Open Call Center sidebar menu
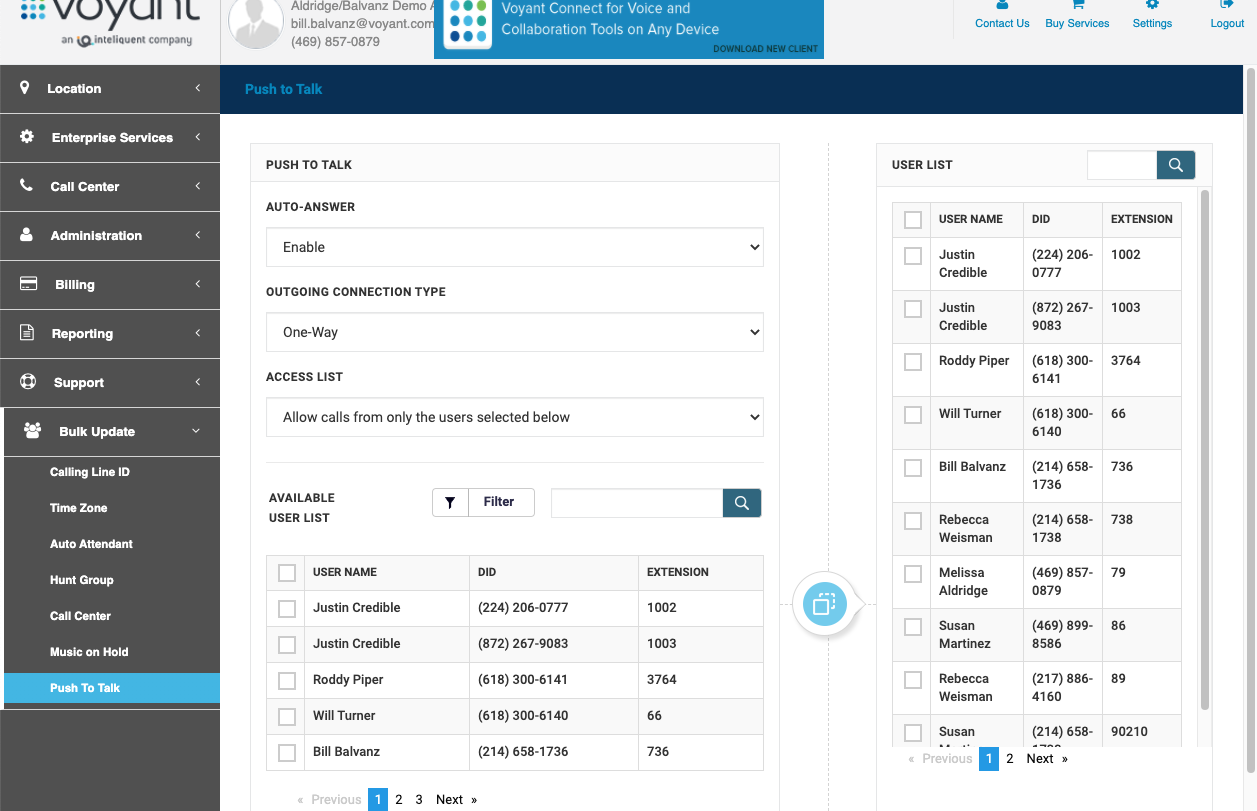Screen dimensions: 1257x811 coord(110,187)
